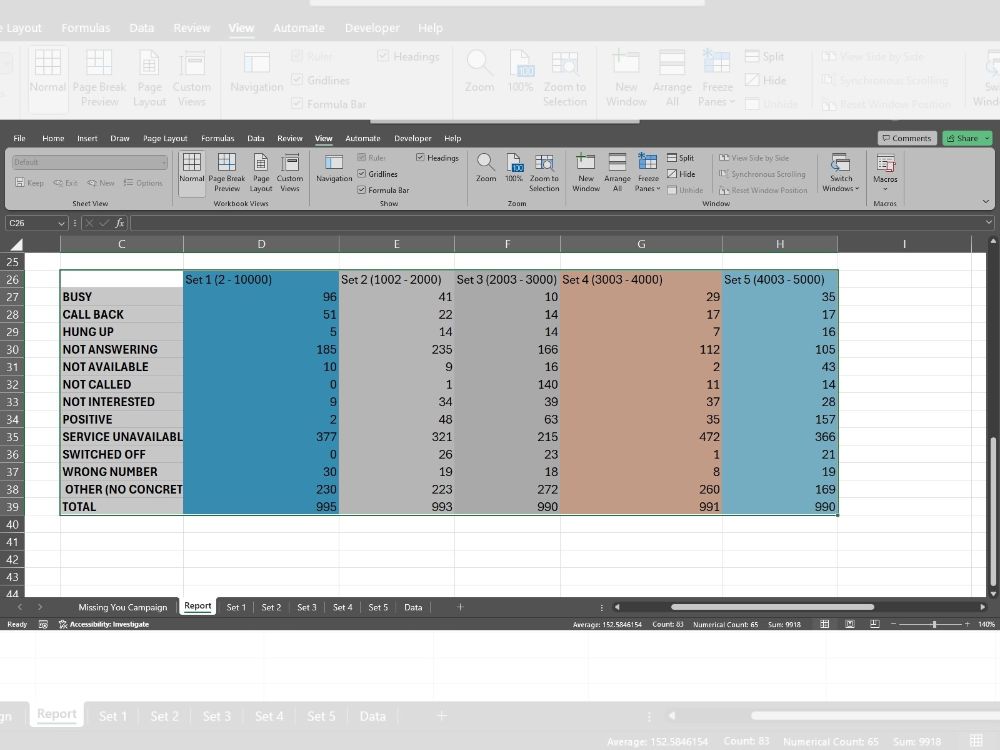Image resolution: width=1000 pixels, height=750 pixels.
Task: Collapse the ribbon with chevron
Action: pos(985,202)
